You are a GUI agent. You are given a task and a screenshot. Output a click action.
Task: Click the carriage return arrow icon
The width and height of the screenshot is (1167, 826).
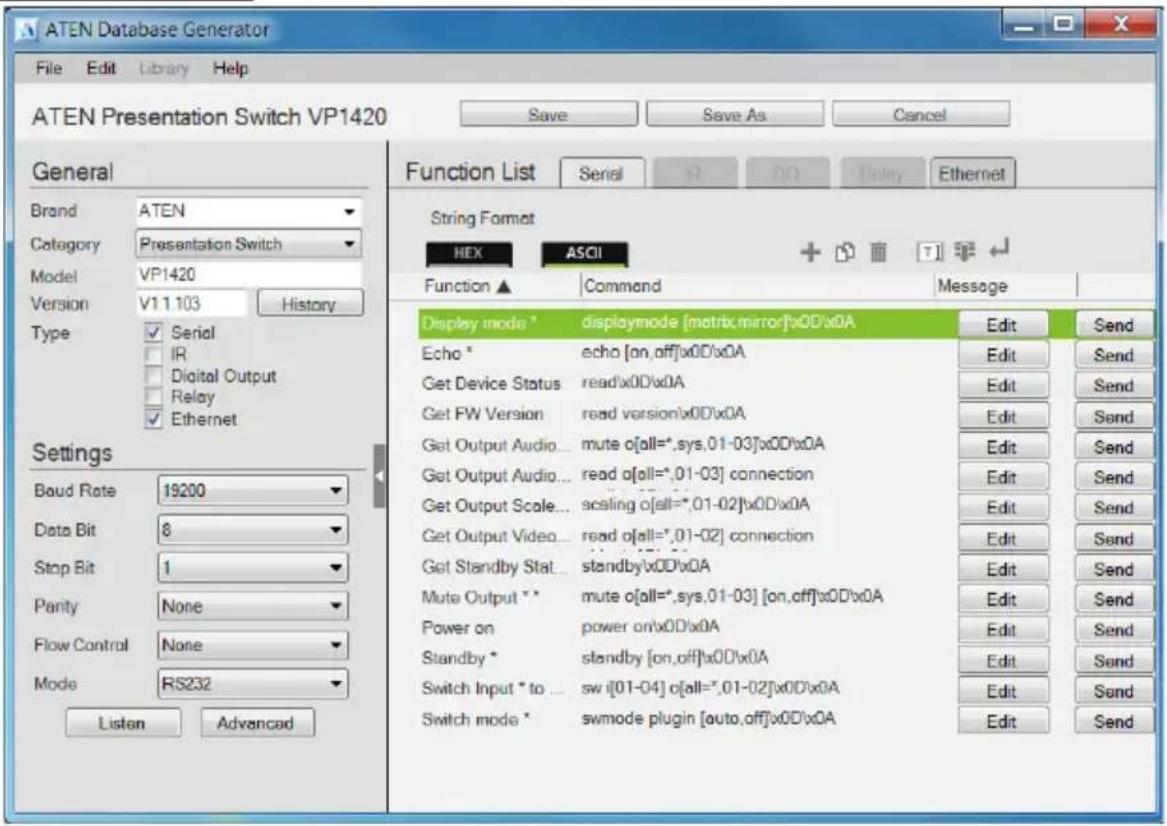[x=999, y=249]
